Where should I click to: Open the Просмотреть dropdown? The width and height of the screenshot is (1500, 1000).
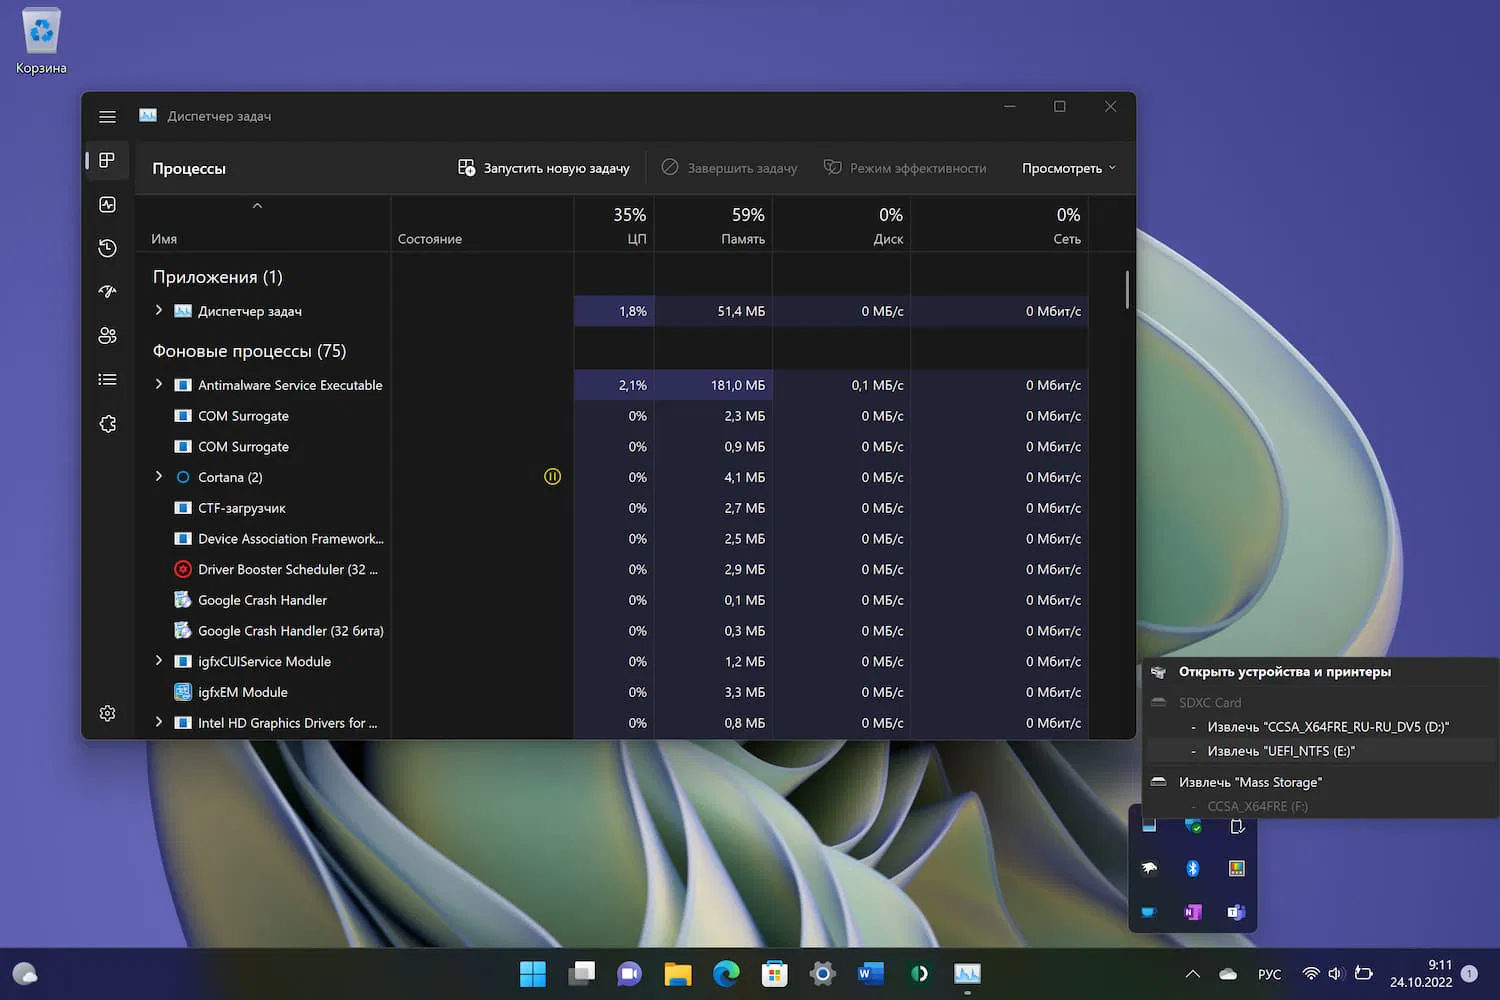(x=1068, y=168)
